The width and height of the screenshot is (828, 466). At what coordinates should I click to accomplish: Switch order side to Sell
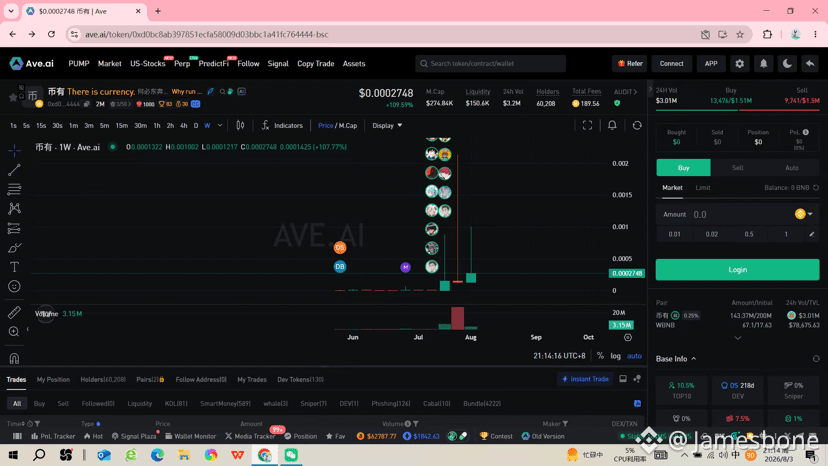point(738,167)
